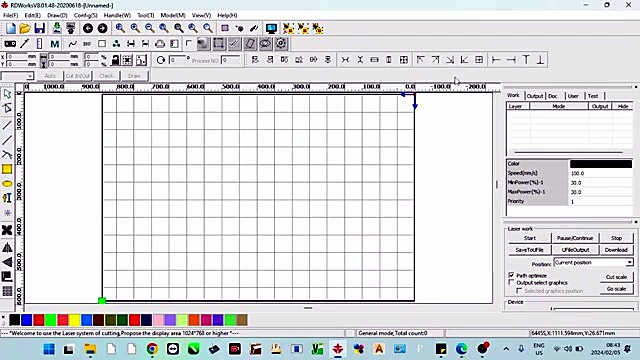Viewport: 640px width, 360px height.
Task: Click the Speed value 100.0 field
Action: point(601,173)
